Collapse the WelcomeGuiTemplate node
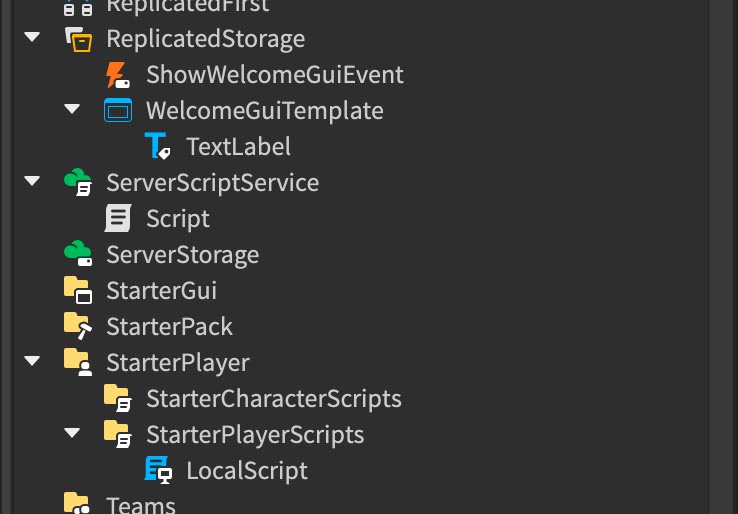738x514 pixels. tap(72, 109)
